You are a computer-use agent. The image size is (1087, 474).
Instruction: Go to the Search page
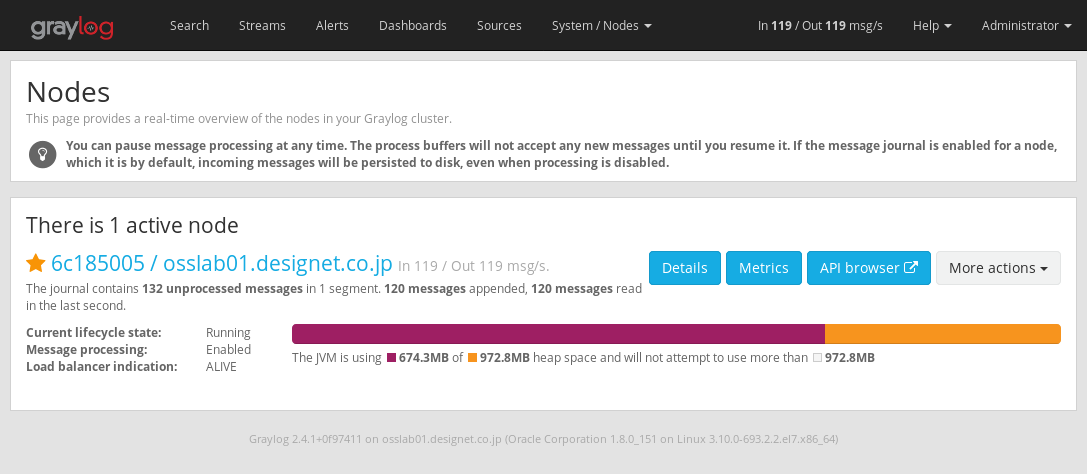[189, 26]
